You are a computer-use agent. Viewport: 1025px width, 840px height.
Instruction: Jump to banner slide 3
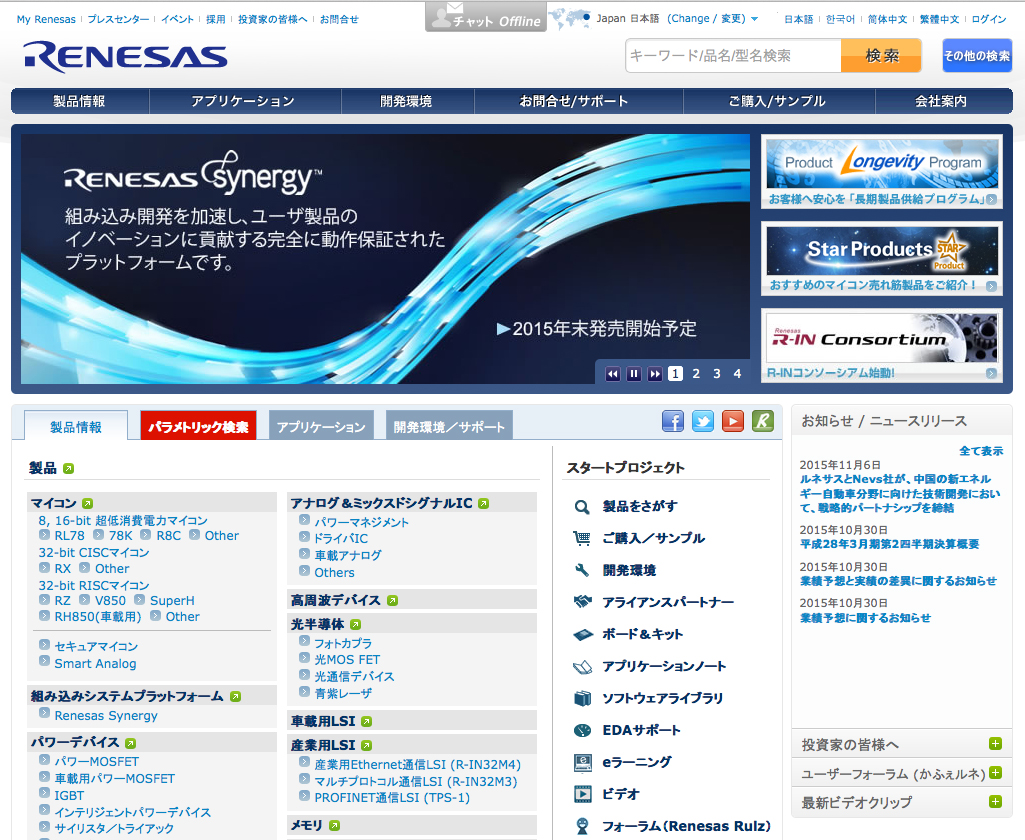point(716,374)
